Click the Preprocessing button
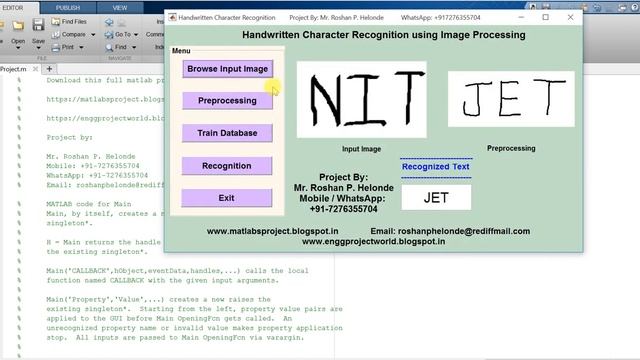This screenshot has height=360, width=640. pos(227,100)
